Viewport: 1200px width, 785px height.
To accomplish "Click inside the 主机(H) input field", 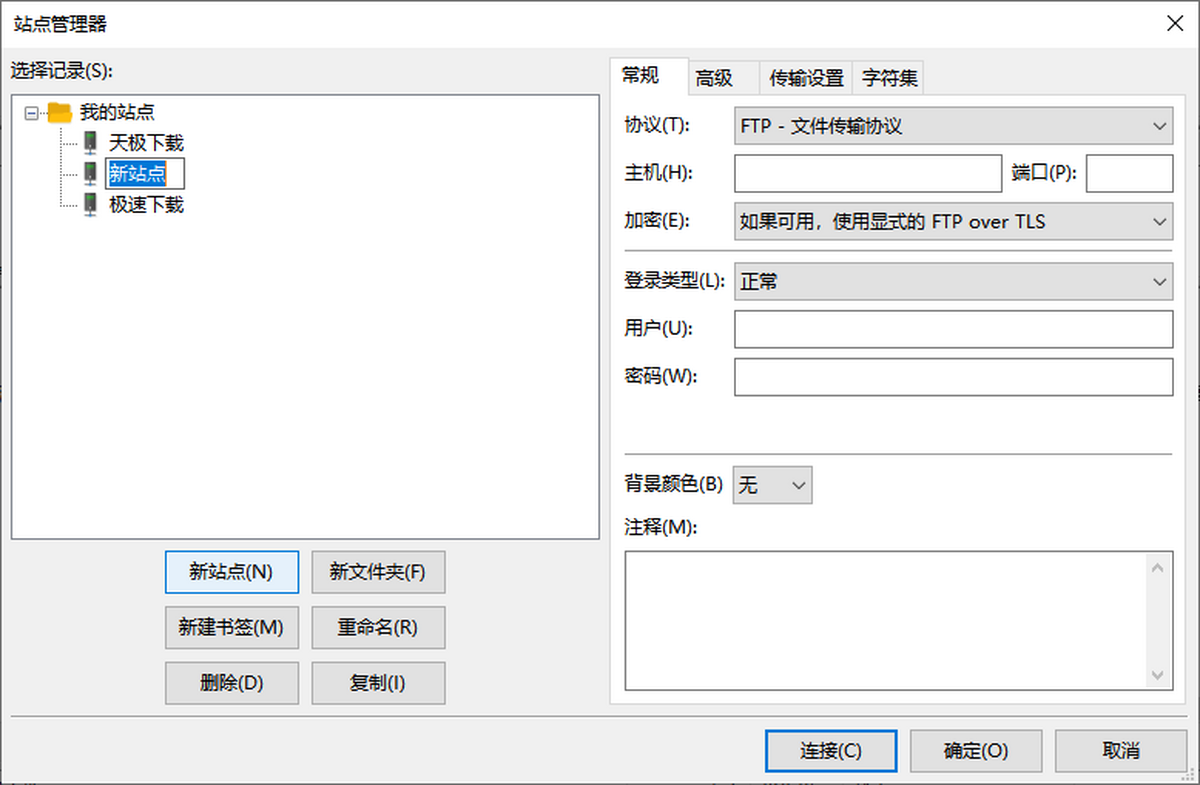I will tap(867, 173).
